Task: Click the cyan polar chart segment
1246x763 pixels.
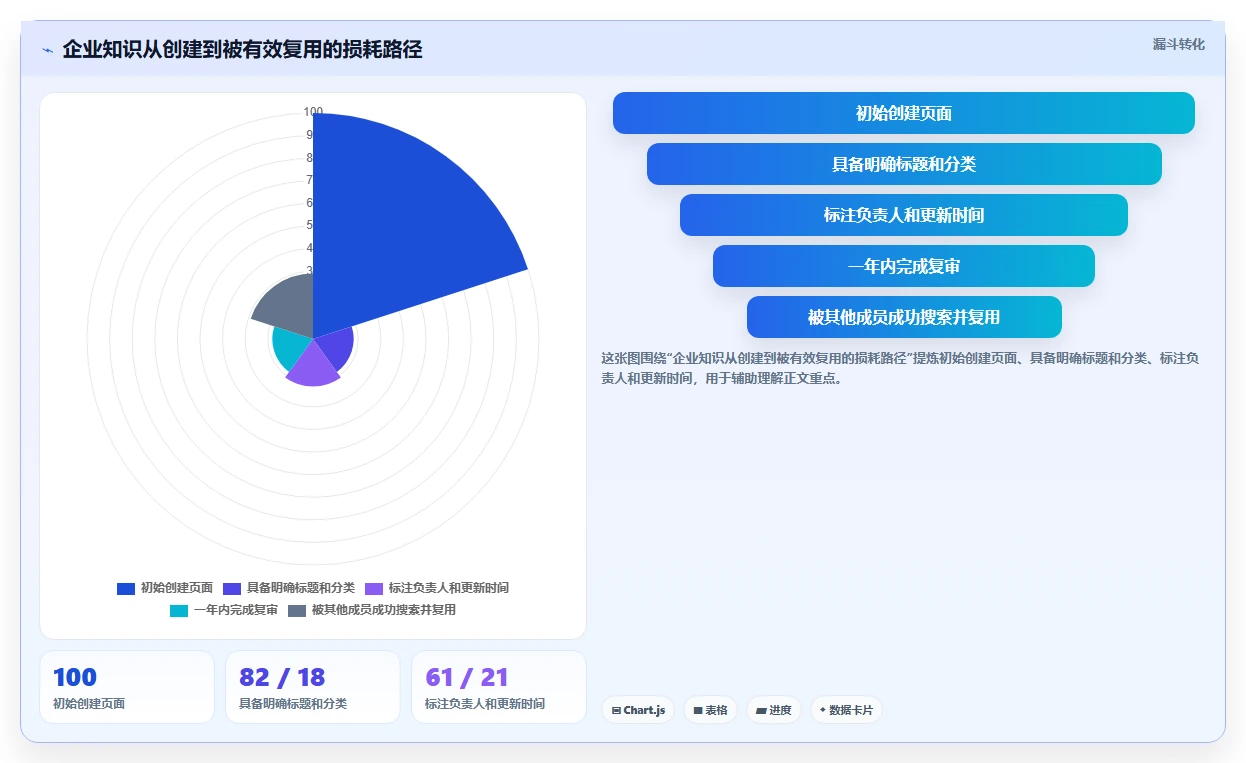Action: tap(290, 348)
